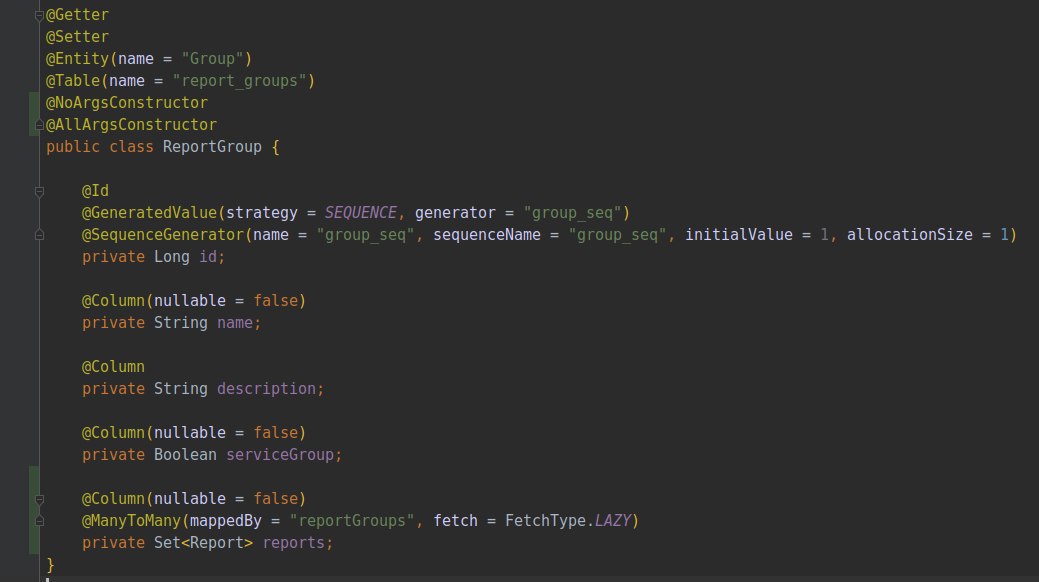Click the "reportGroups" string
Viewport: 1039px width, 582px height.
pyautogui.click(x=352, y=520)
